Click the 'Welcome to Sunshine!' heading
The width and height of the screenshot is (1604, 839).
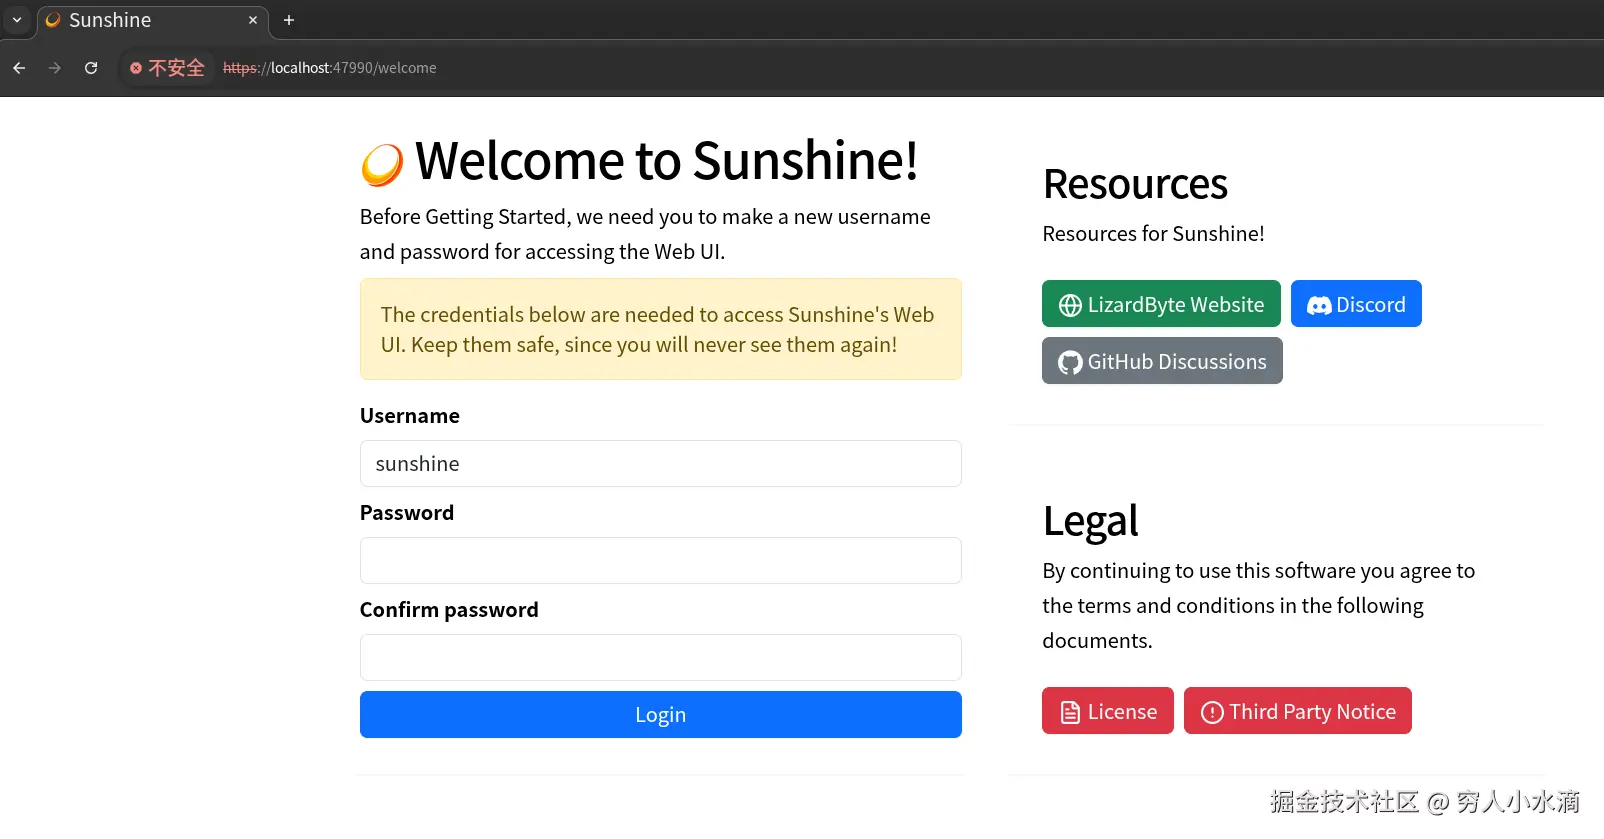667,161
